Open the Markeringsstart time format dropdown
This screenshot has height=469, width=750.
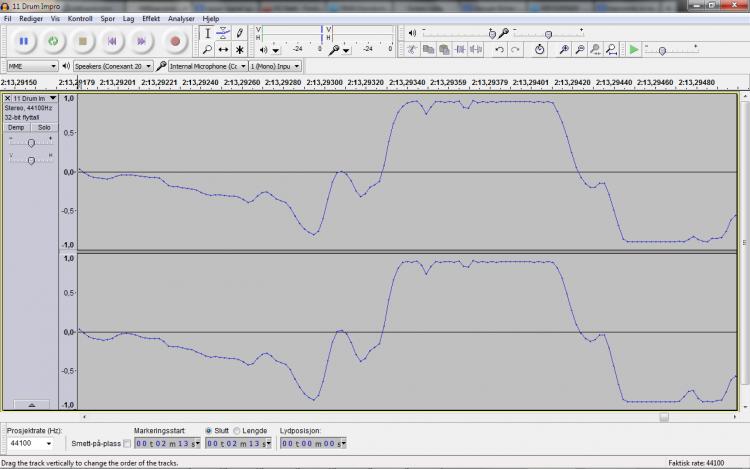point(198,444)
